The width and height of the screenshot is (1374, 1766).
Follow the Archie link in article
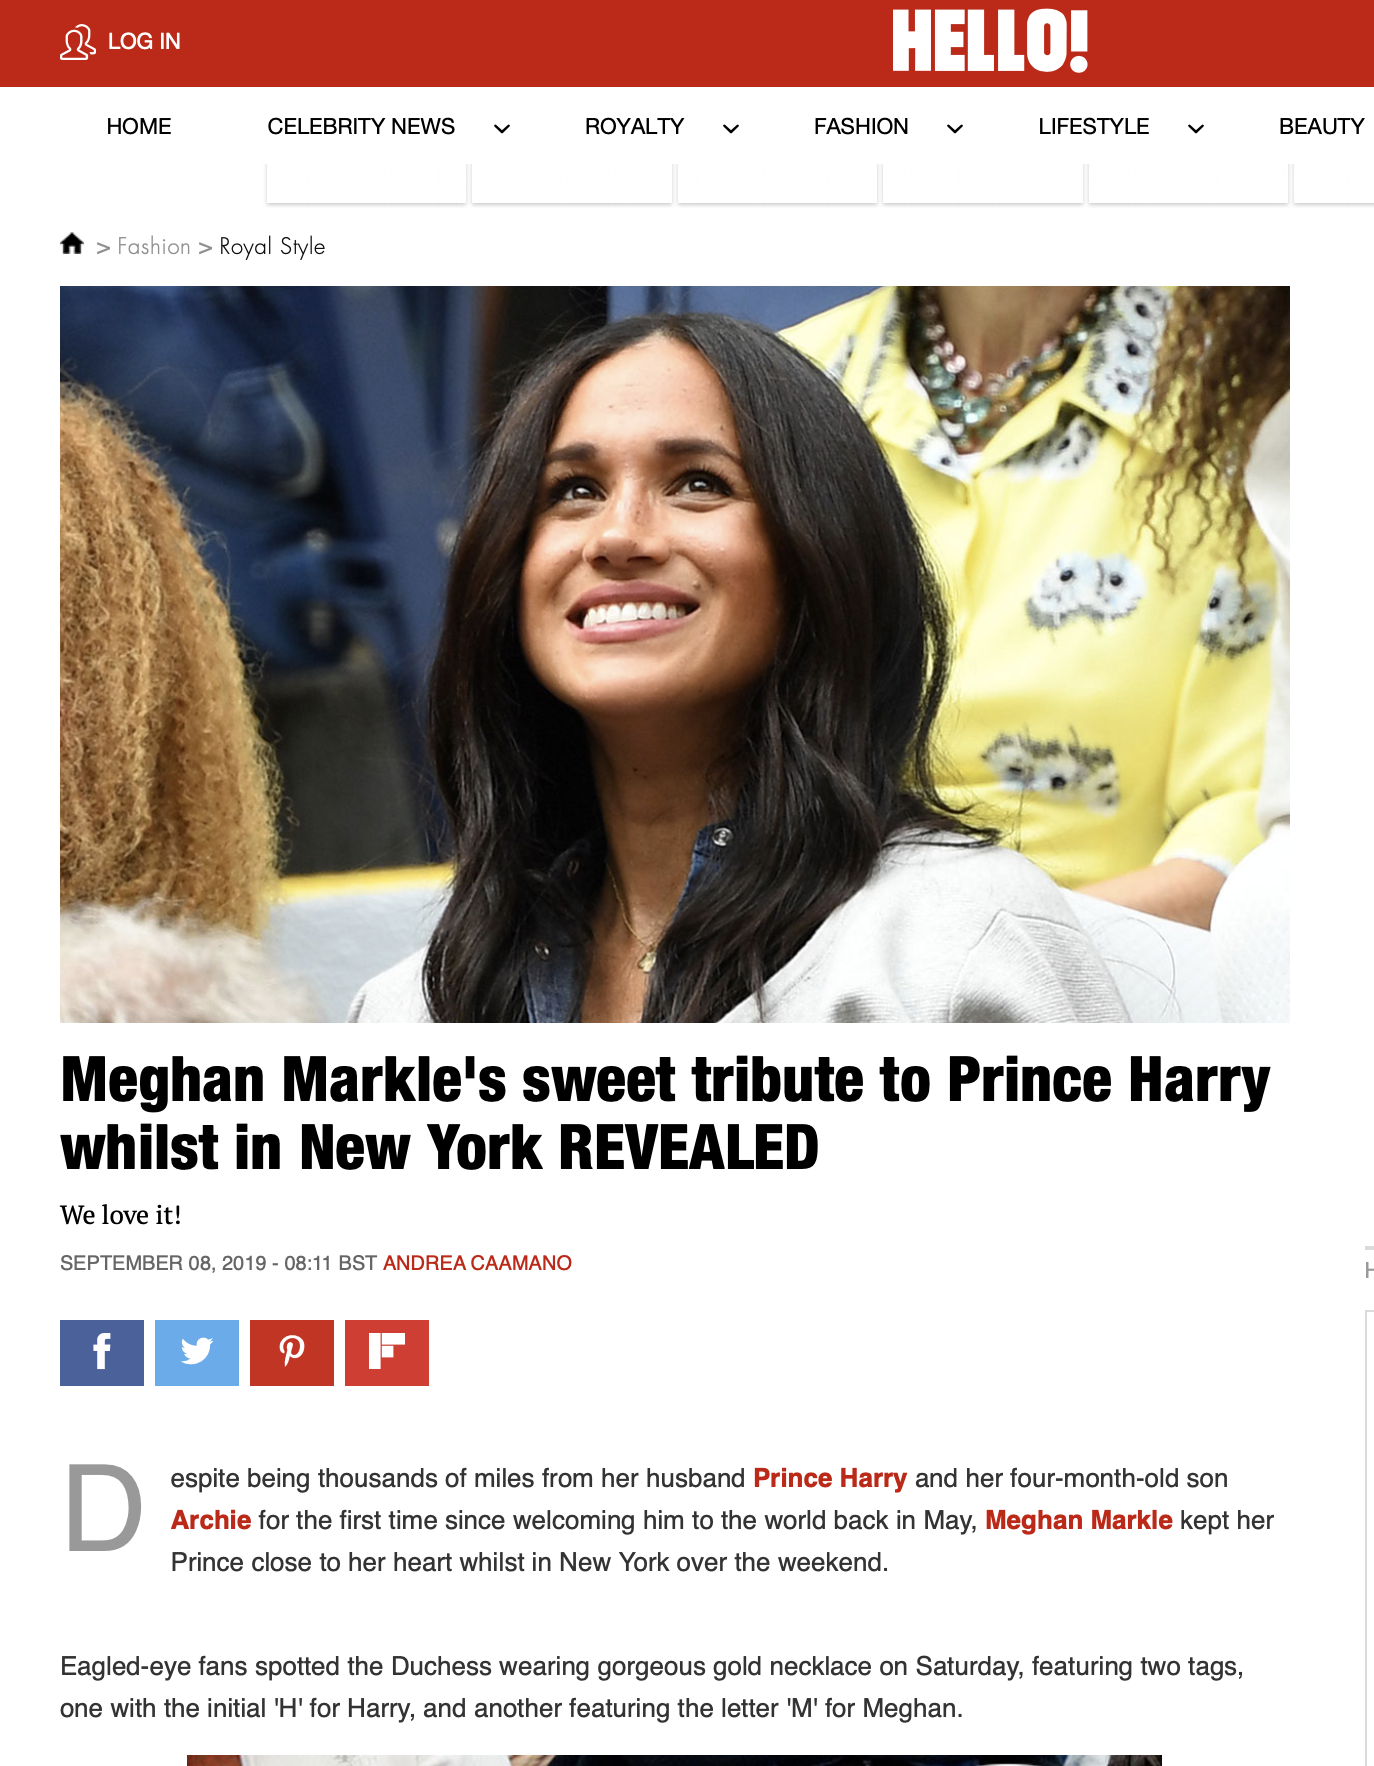(211, 1520)
